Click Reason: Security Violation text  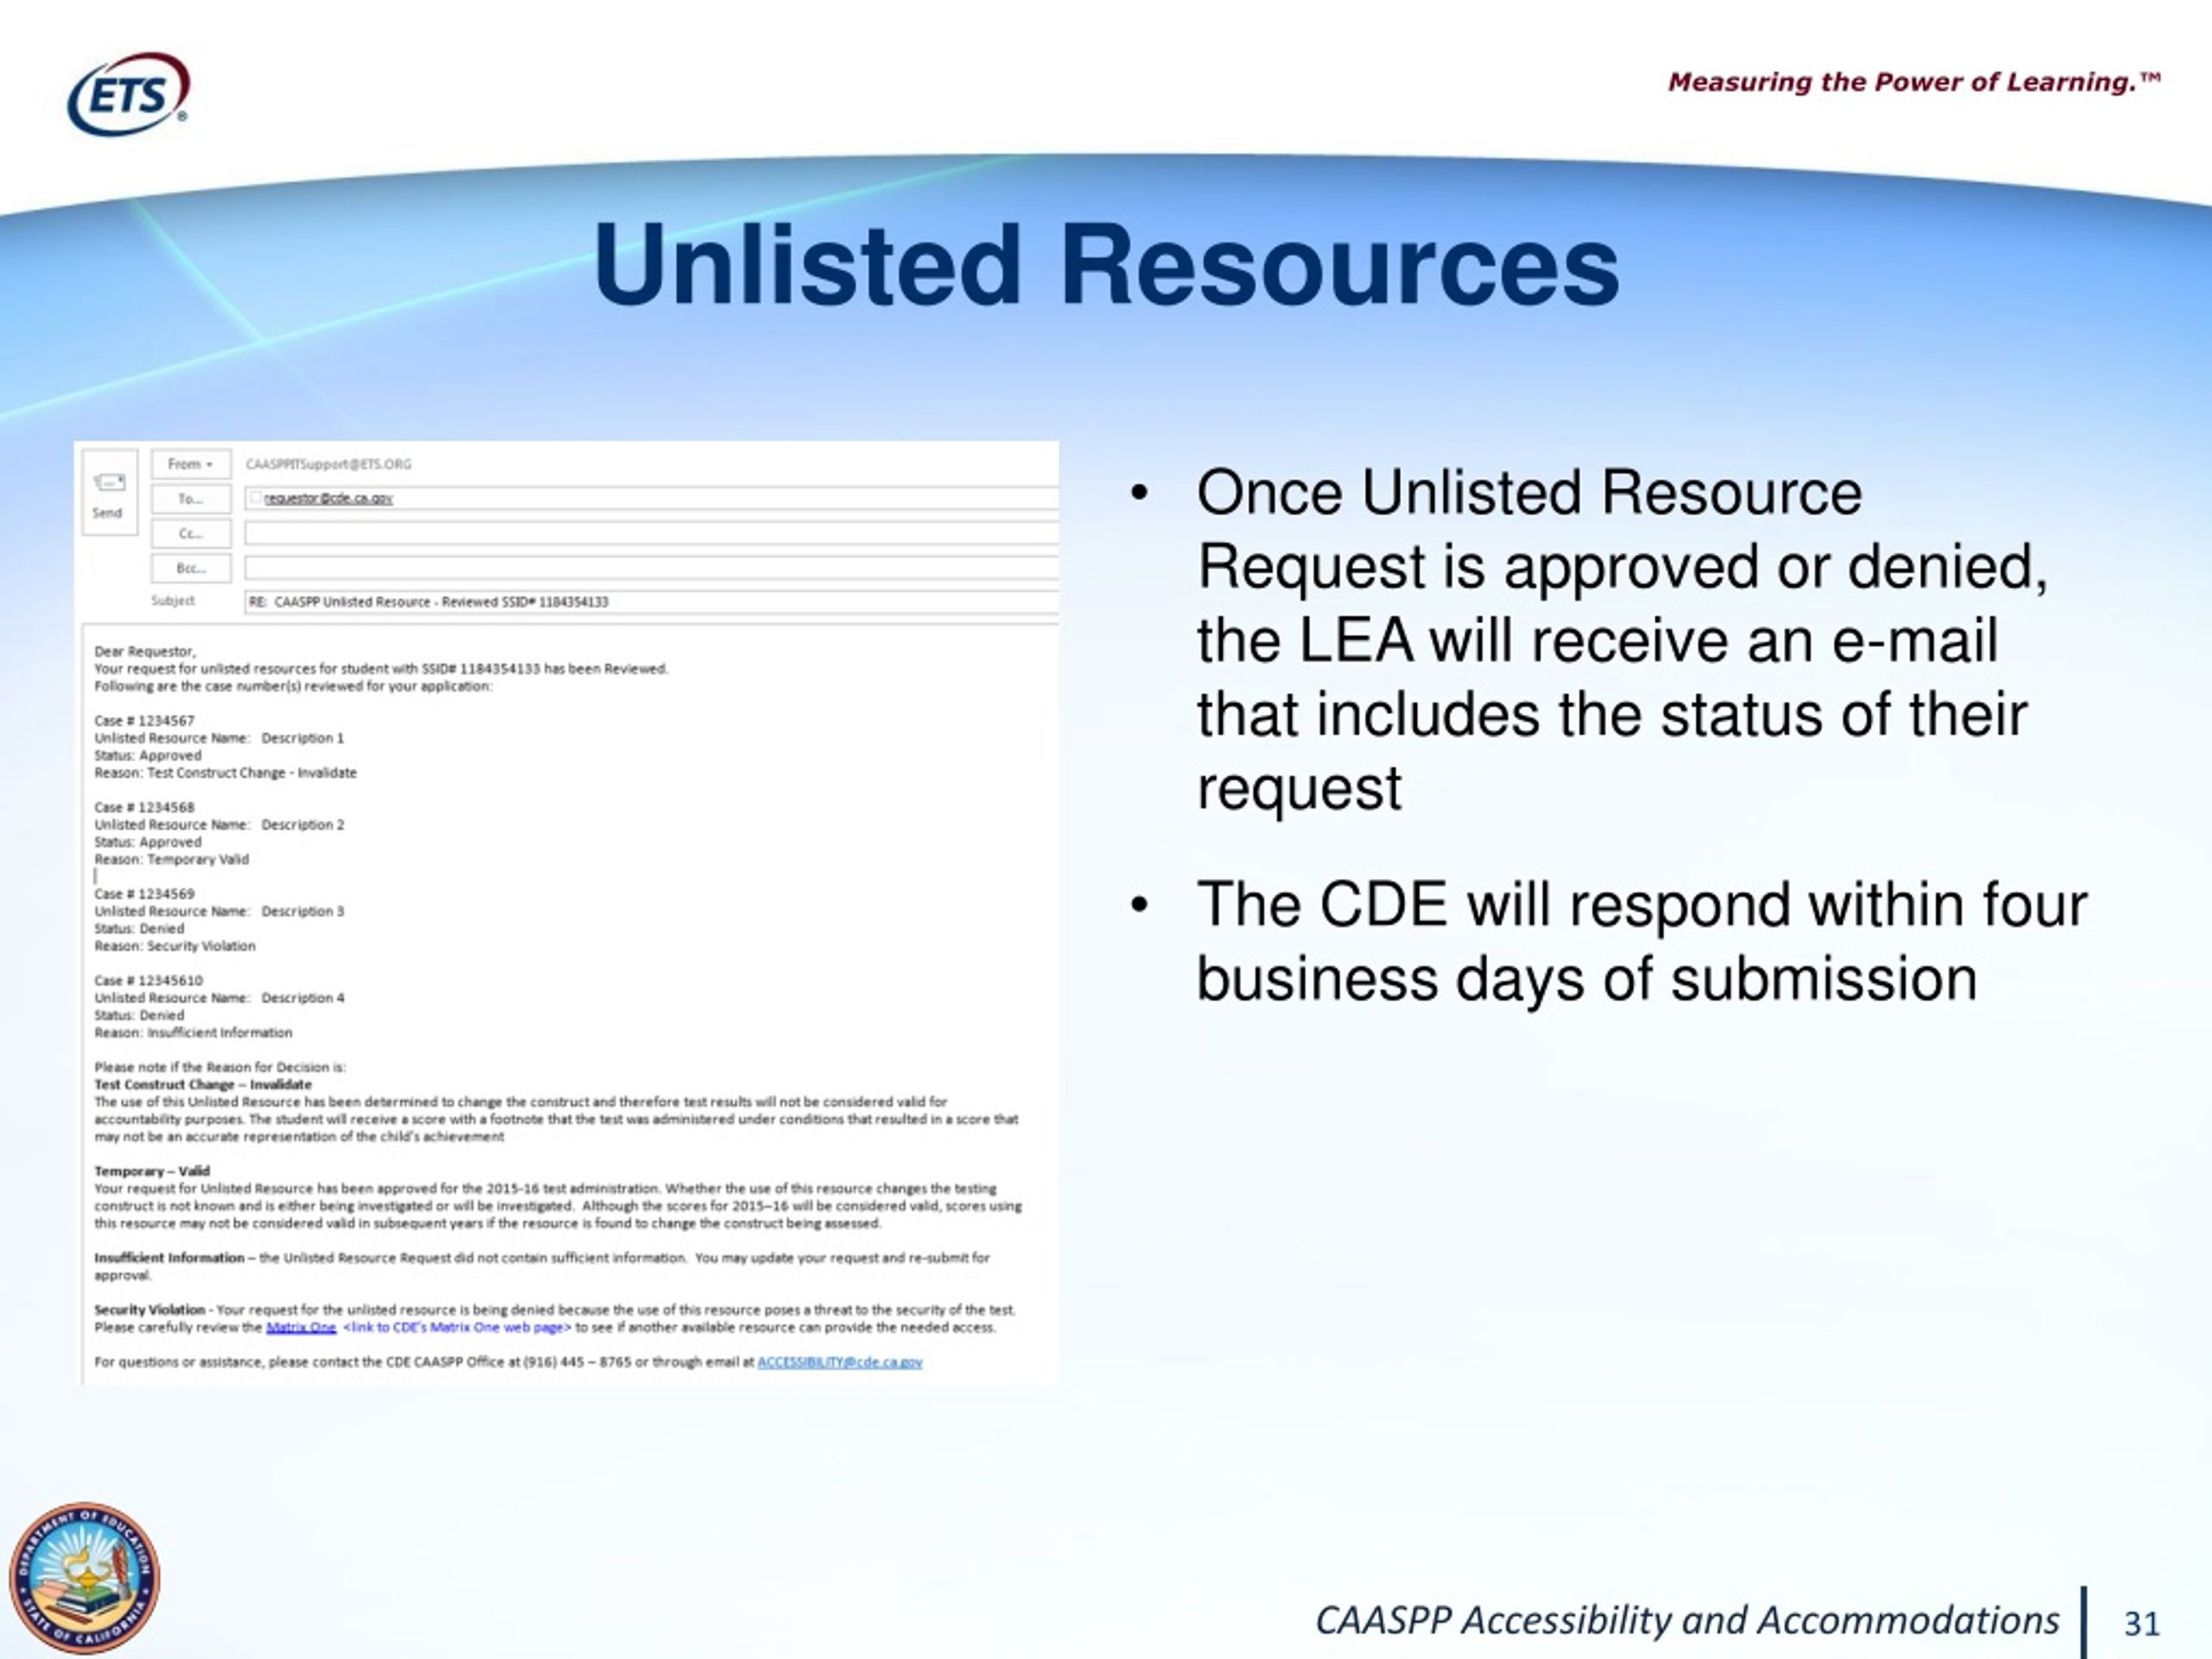(175, 946)
